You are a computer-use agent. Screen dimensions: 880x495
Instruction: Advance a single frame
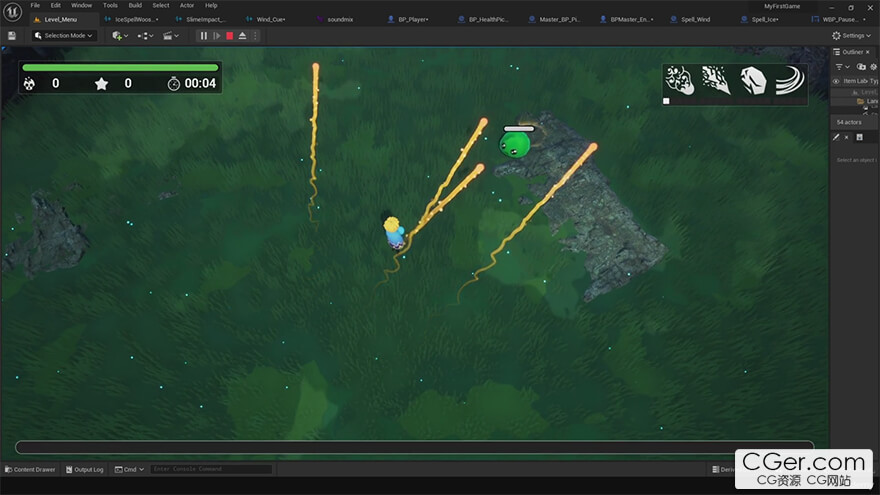[x=217, y=35]
